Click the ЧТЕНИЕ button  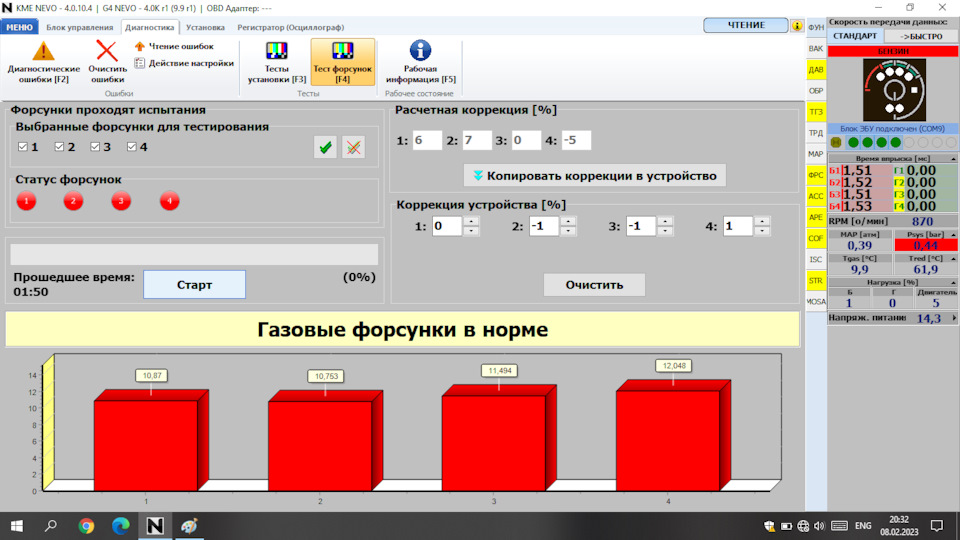(x=746, y=25)
